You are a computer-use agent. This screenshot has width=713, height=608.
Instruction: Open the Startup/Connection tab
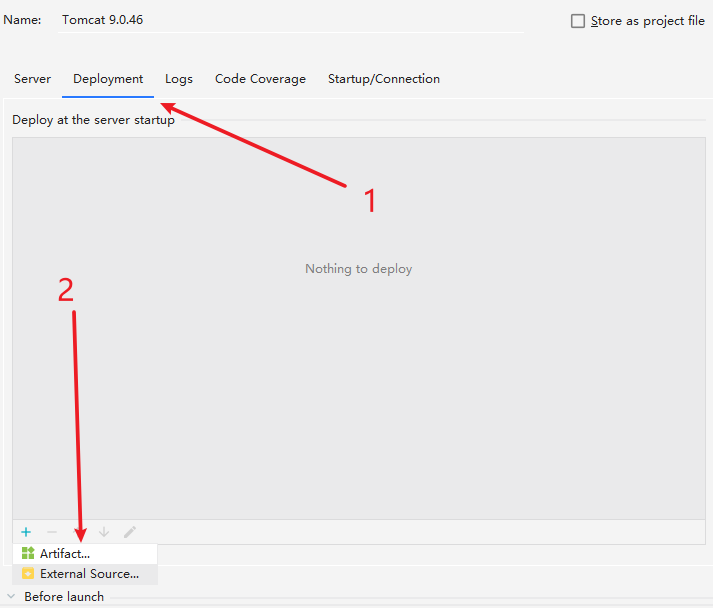click(x=384, y=79)
